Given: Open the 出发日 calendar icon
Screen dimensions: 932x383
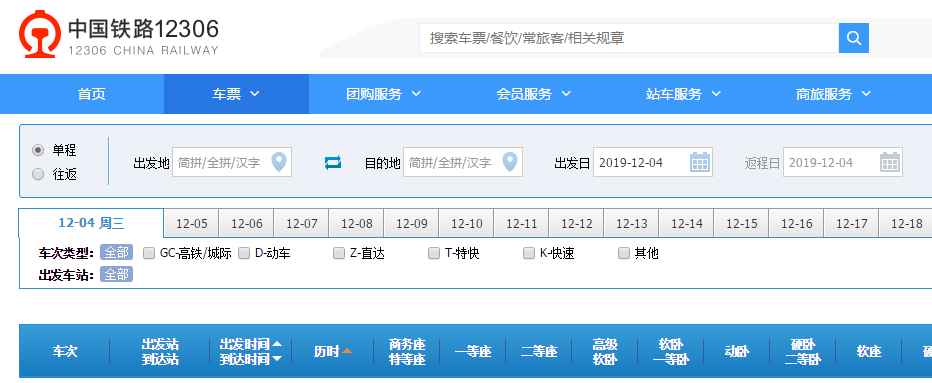Looking at the screenshot, I should 700,162.
